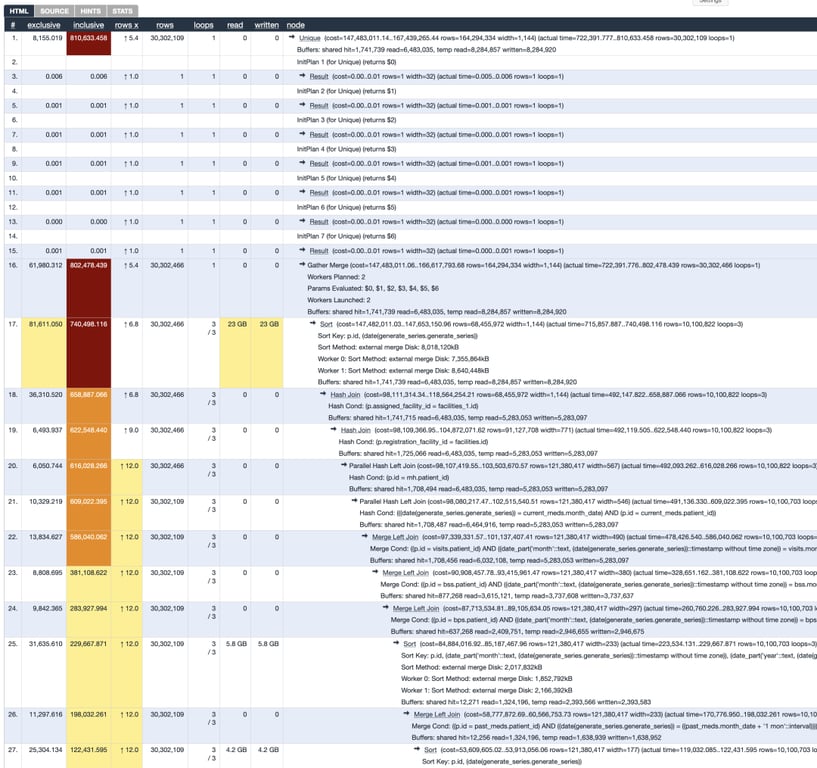Open the Sort link in row 25
817x768 pixels.
coord(410,644)
